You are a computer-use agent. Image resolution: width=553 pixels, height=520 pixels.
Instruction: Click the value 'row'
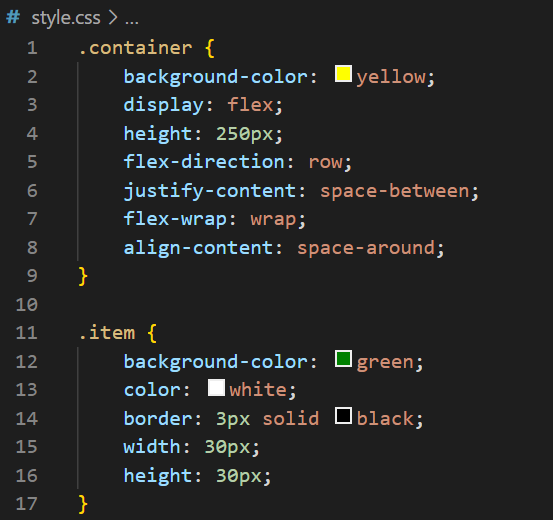(326, 162)
